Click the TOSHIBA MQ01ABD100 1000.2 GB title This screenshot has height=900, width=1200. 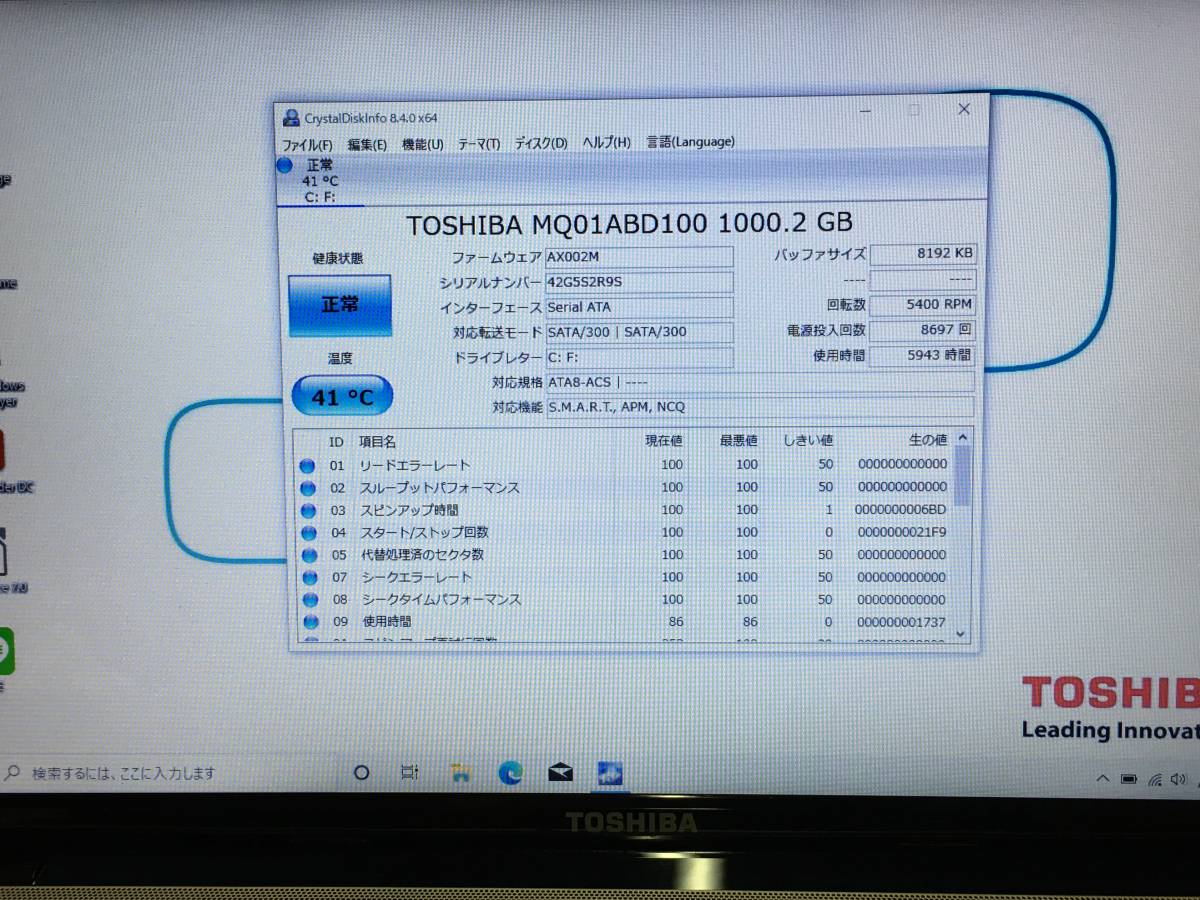[x=630, y=224]
